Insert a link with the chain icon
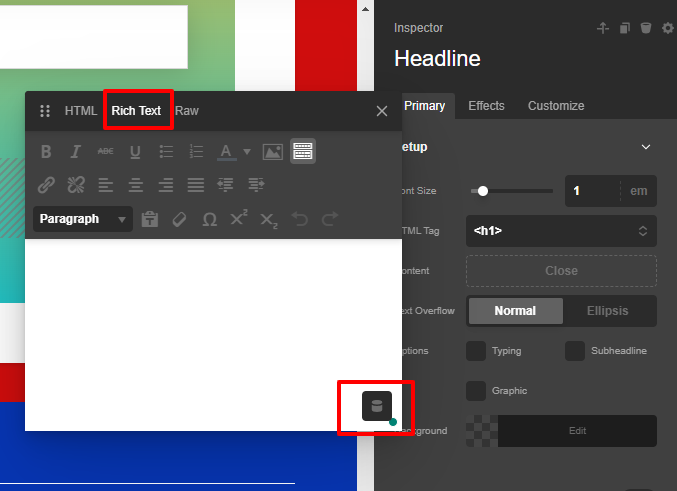The image size is (677, 491). (46, 185)
